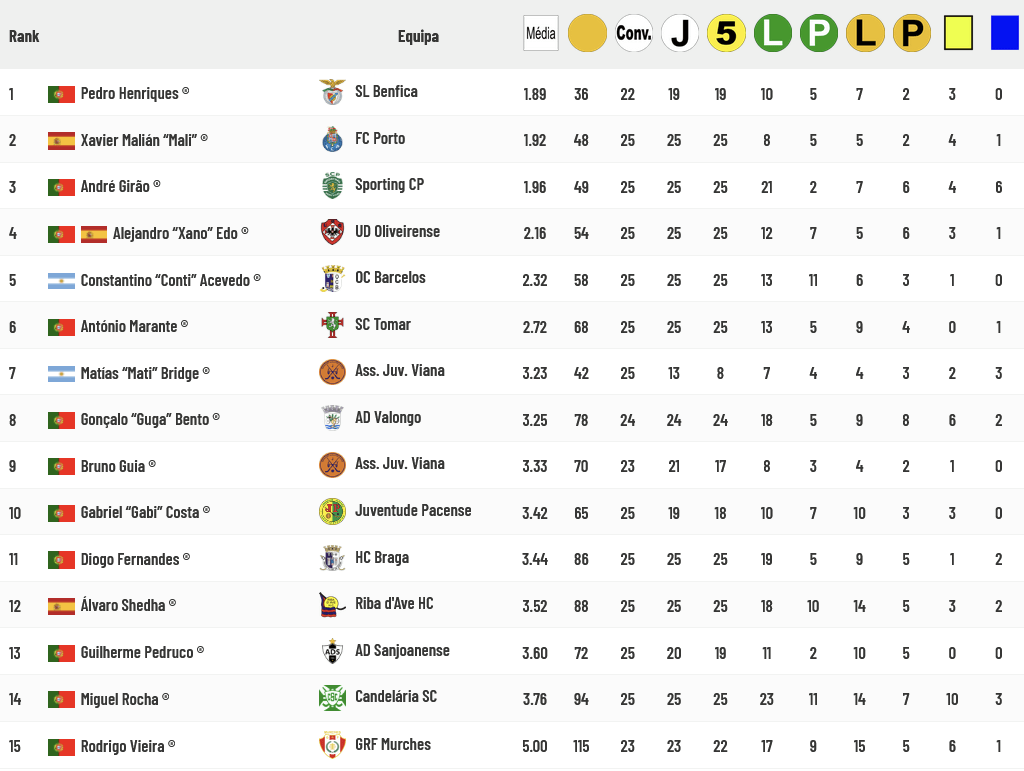The width and height of the screenshot is (1024, 771).
Task: Click Spain flag next to Álvaro Shedha
Action: (61, 606)
